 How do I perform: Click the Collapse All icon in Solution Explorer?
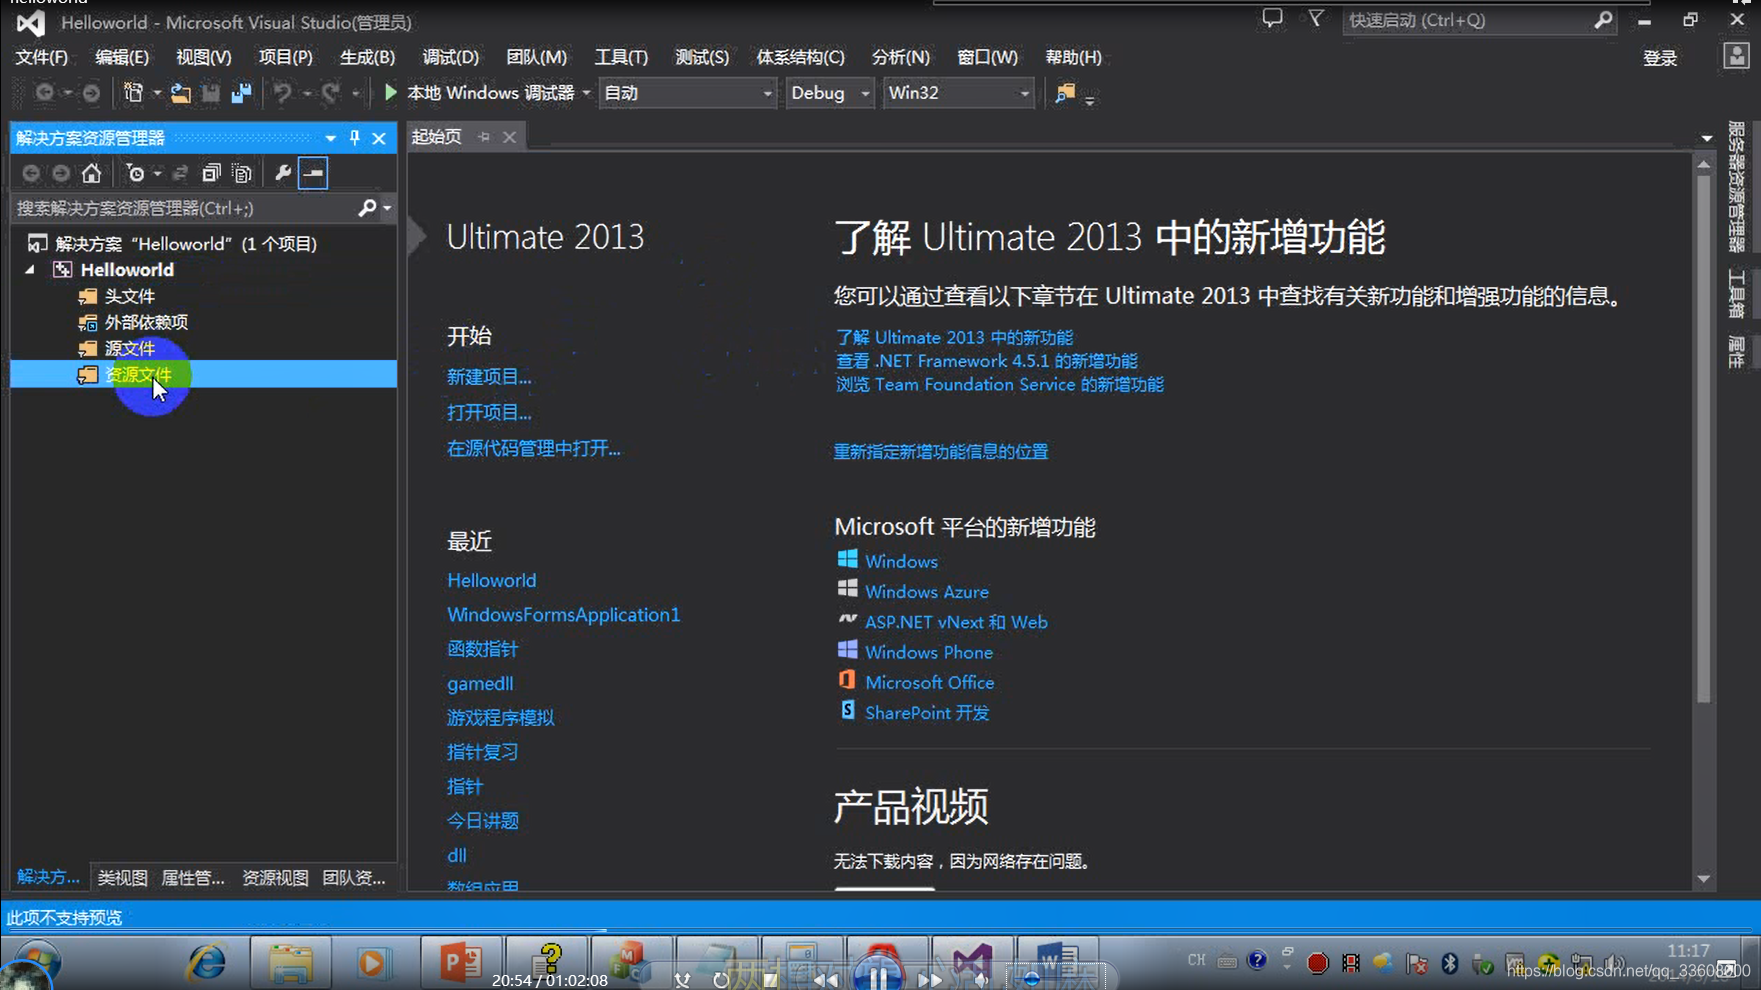pos(210,173)
